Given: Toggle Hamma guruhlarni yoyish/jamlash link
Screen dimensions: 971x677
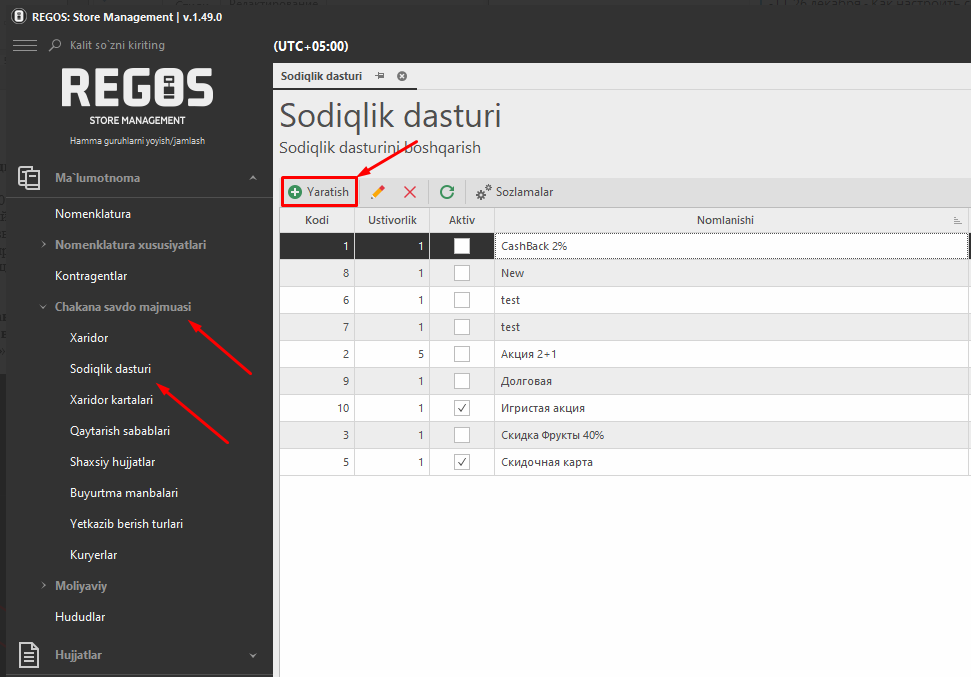Looking at the screenshot, I should click(137, 141).
